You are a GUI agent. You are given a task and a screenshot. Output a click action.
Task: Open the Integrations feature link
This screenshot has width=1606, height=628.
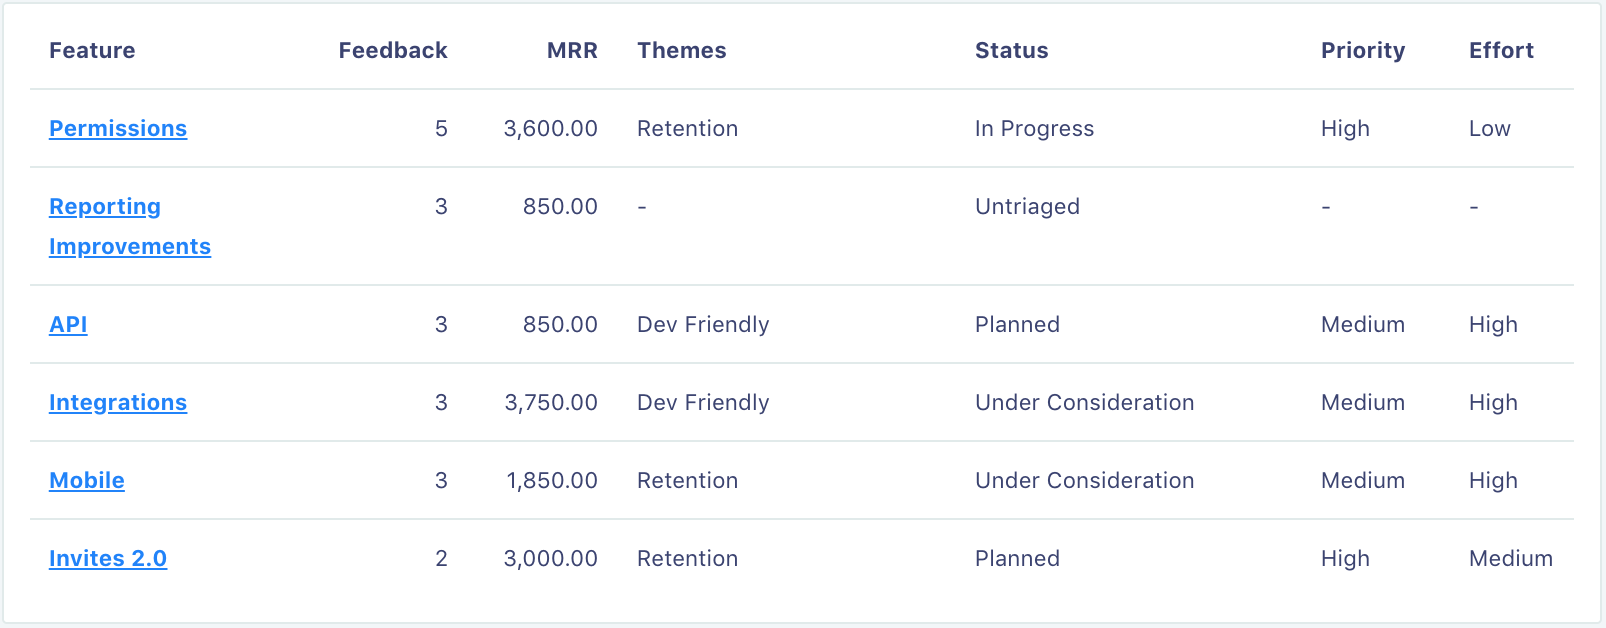pyautogui.click(x=118, y=402)
